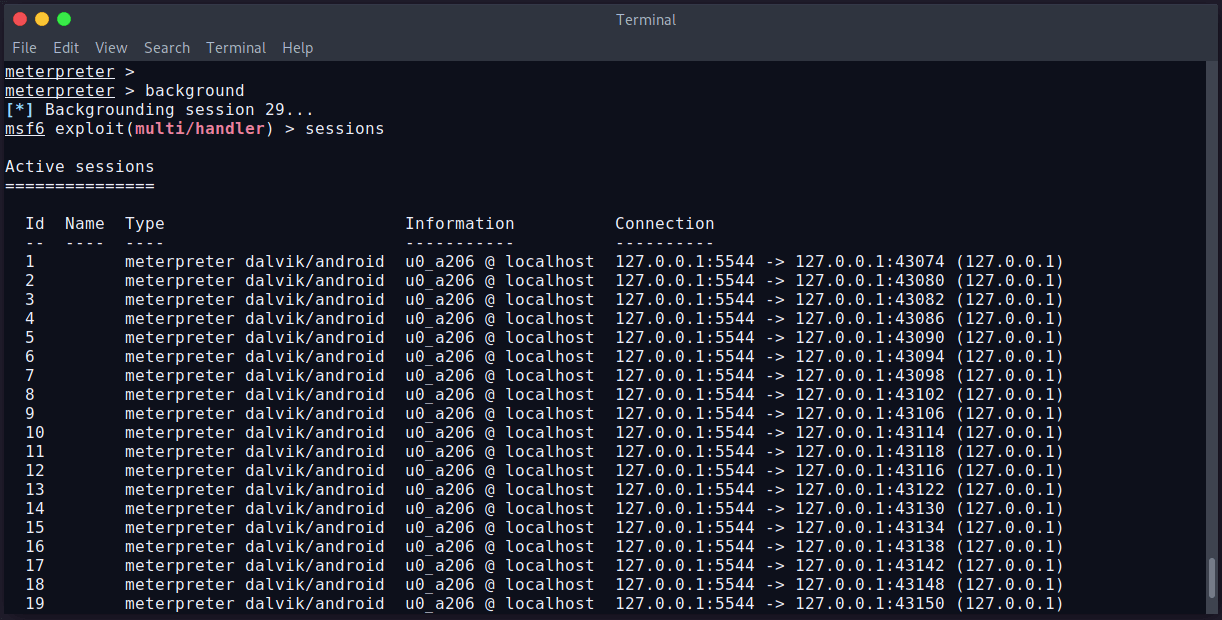The width and height of the screenshot is (1222, 620).
Task: Click the "127.0.0.1:43138" destination address
Action: (870, 547)
